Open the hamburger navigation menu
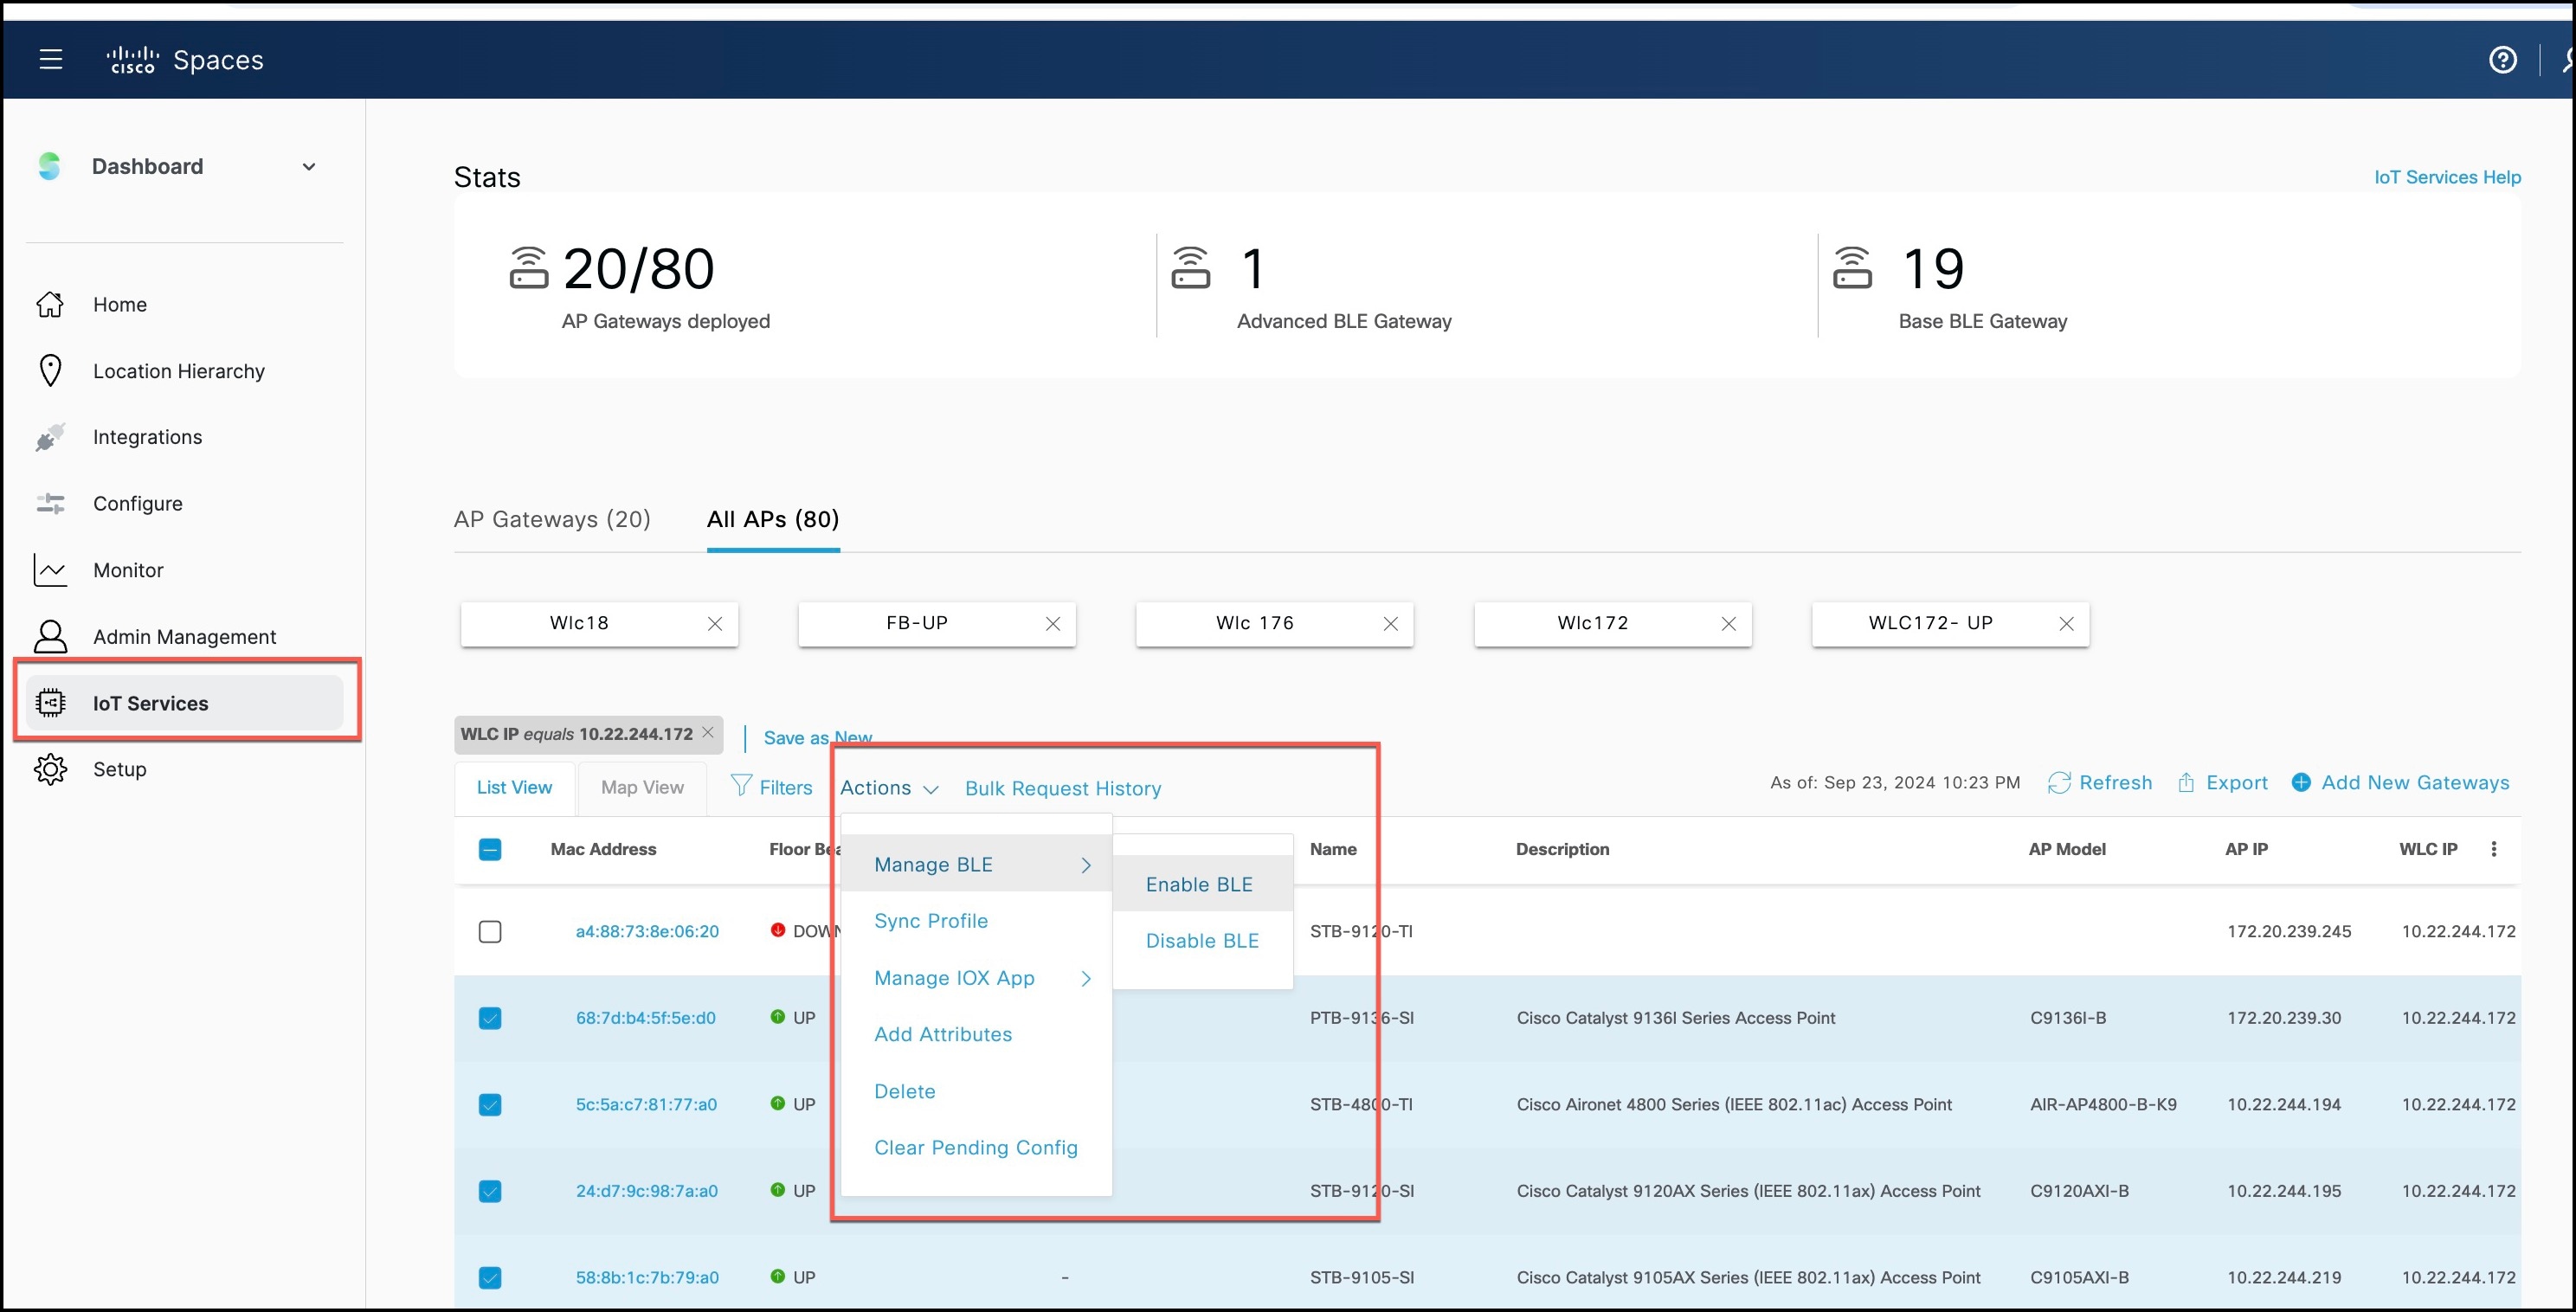Viewport: 2576px width, 1312px height. coord(51,59)
